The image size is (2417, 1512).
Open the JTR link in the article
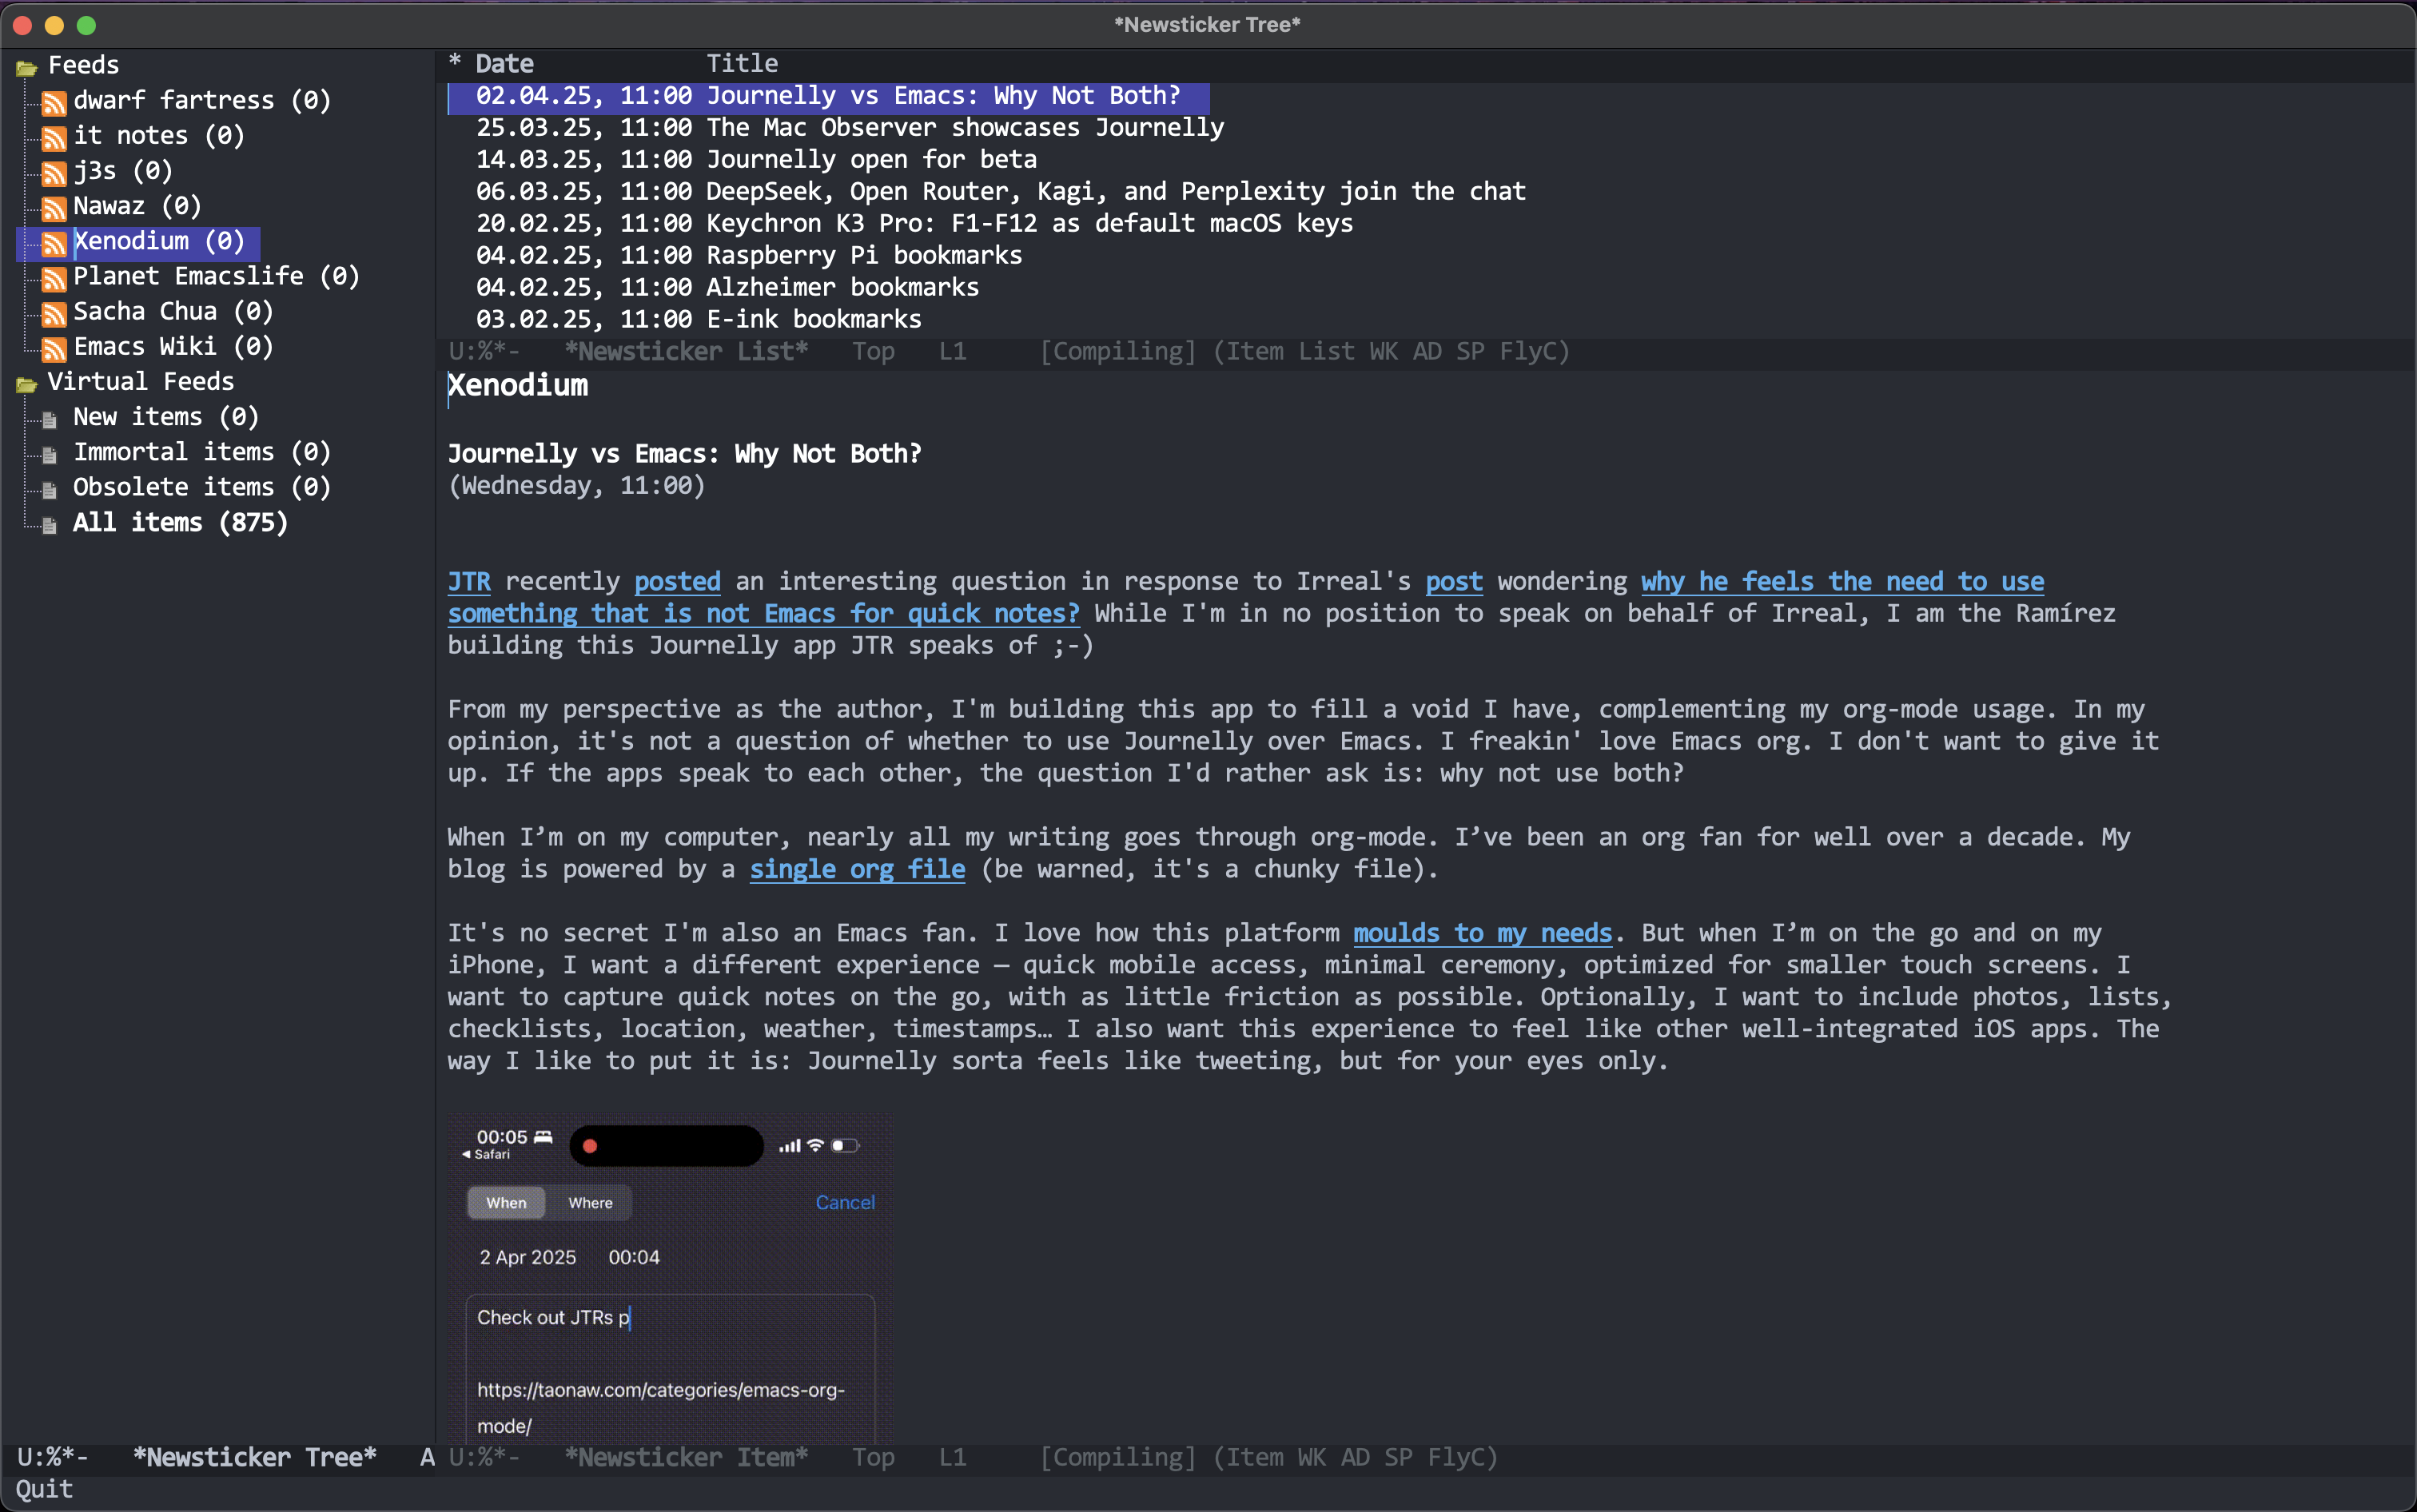(469, 582)
